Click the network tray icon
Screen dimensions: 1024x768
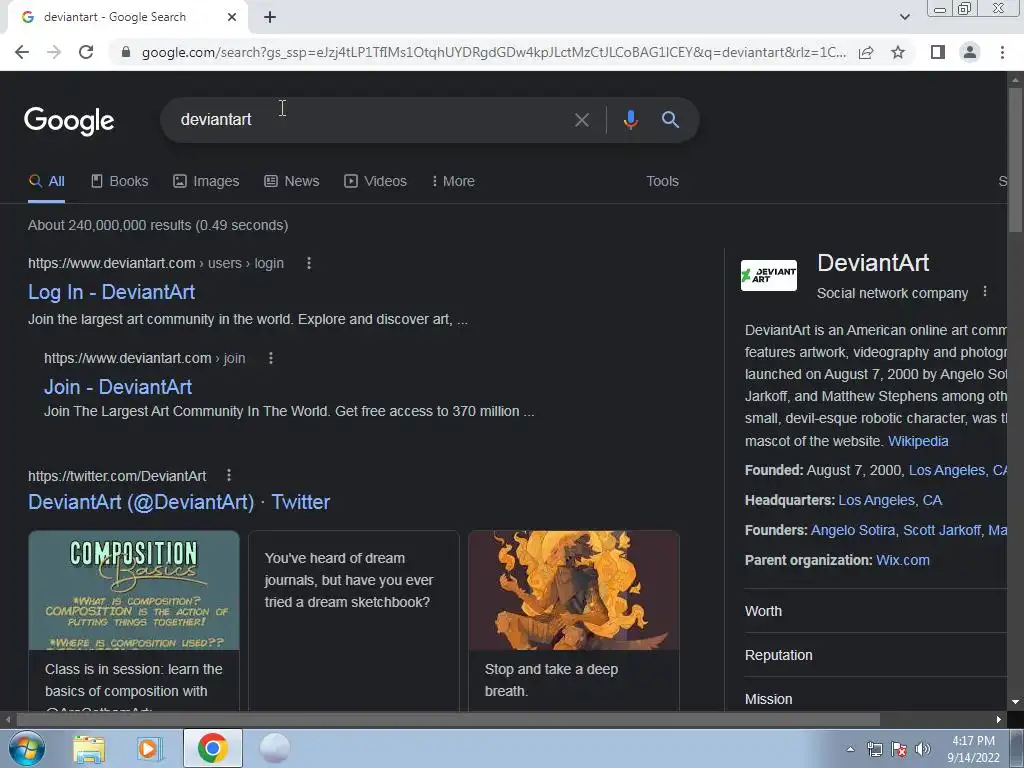[874, 749]
